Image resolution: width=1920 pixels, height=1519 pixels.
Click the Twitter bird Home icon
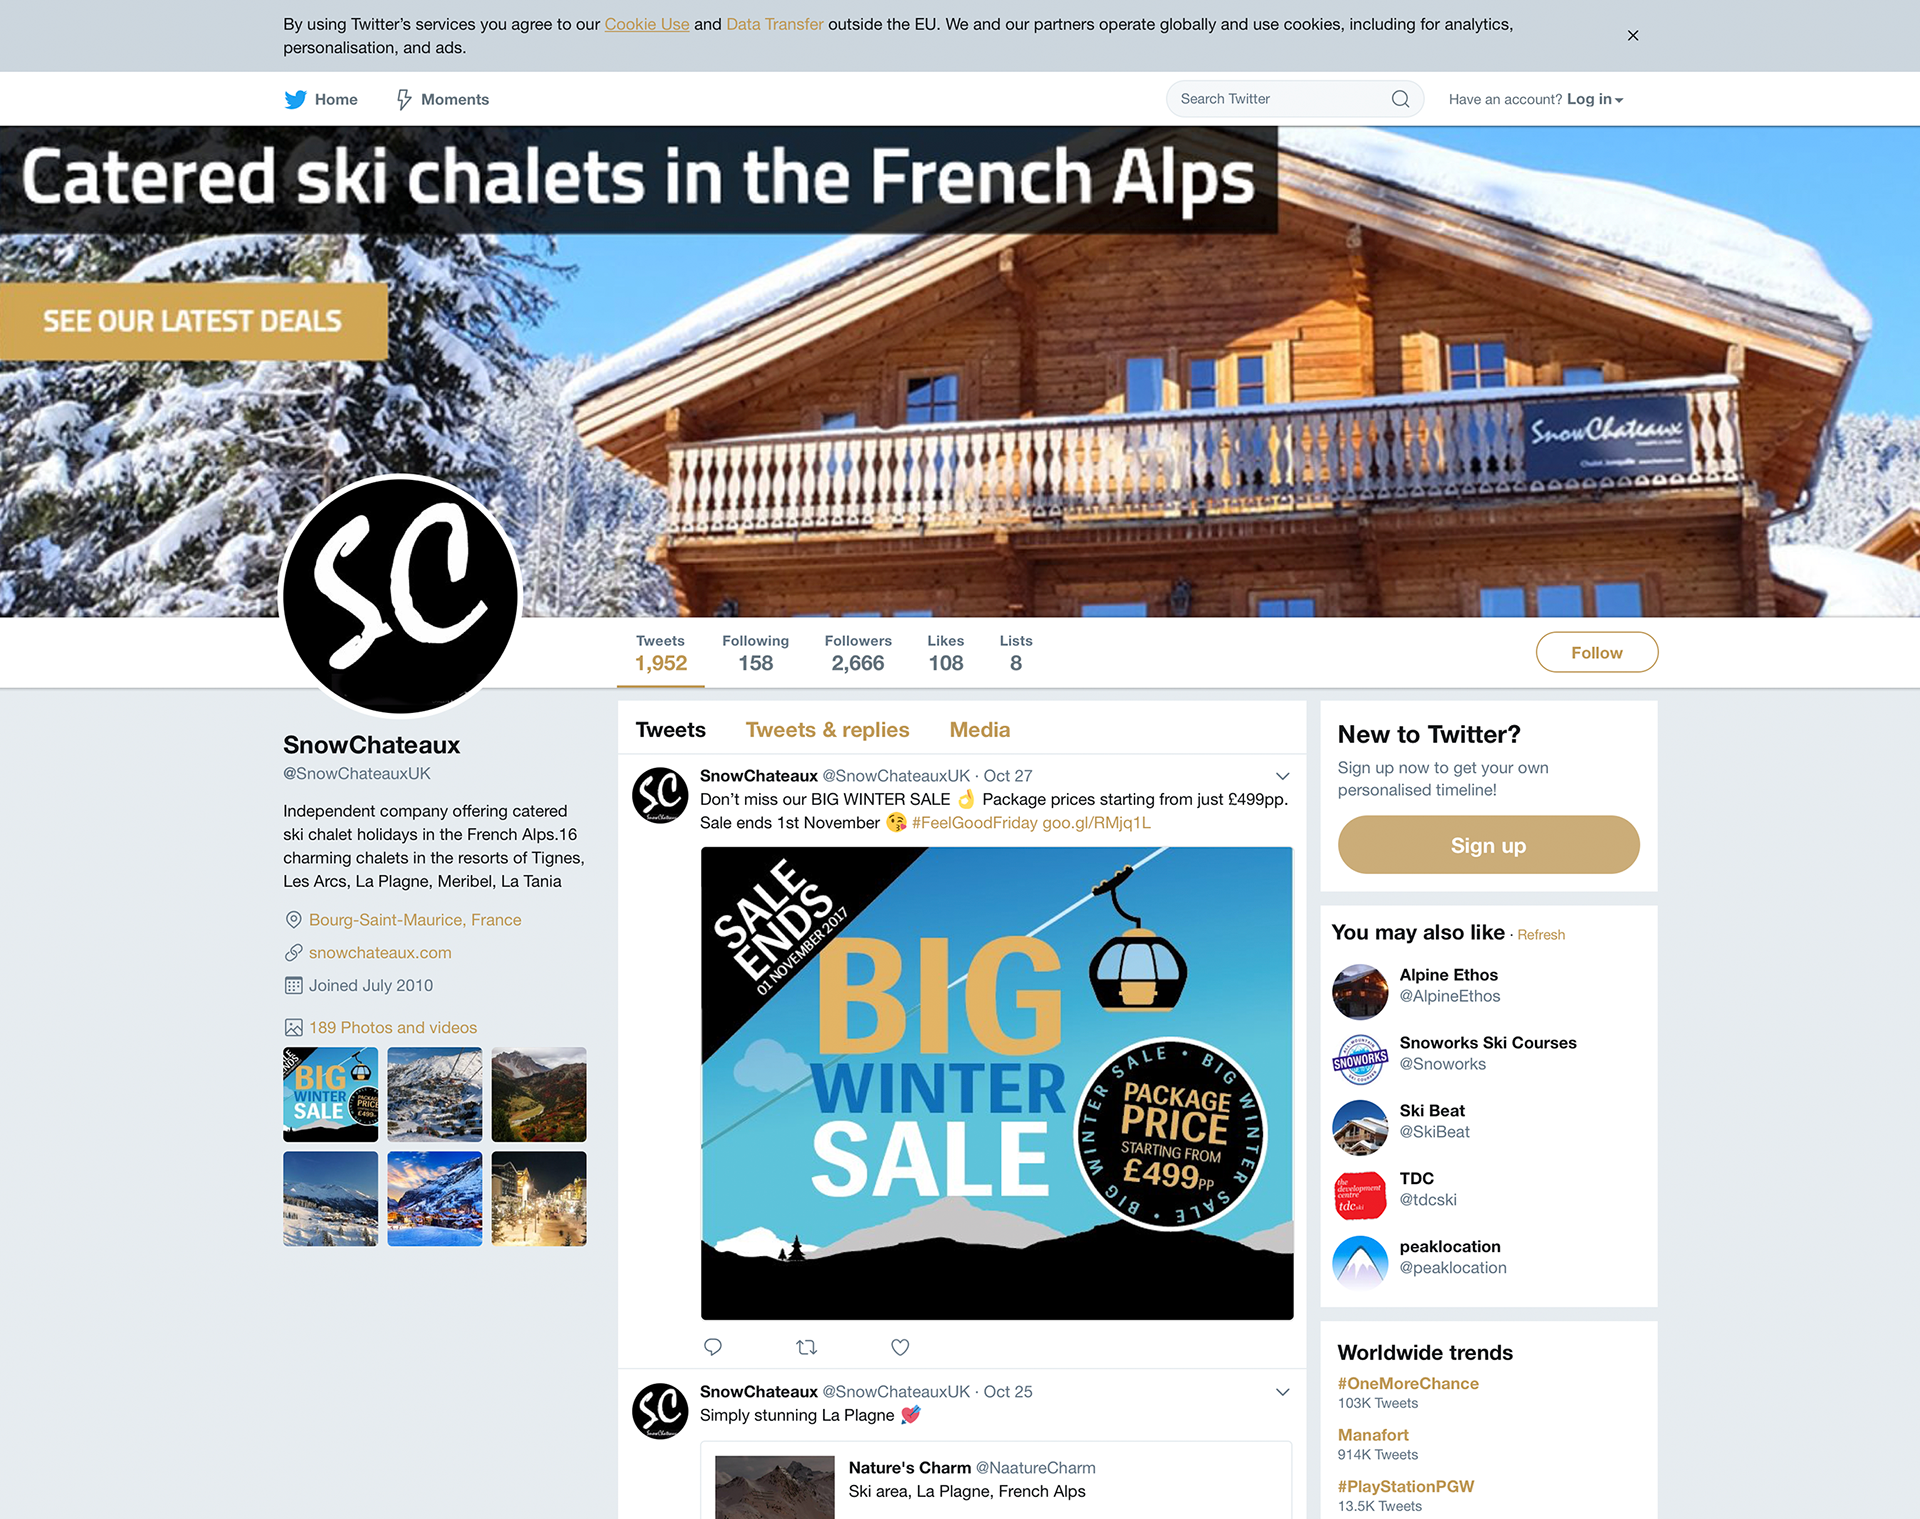tap(295, 99)
